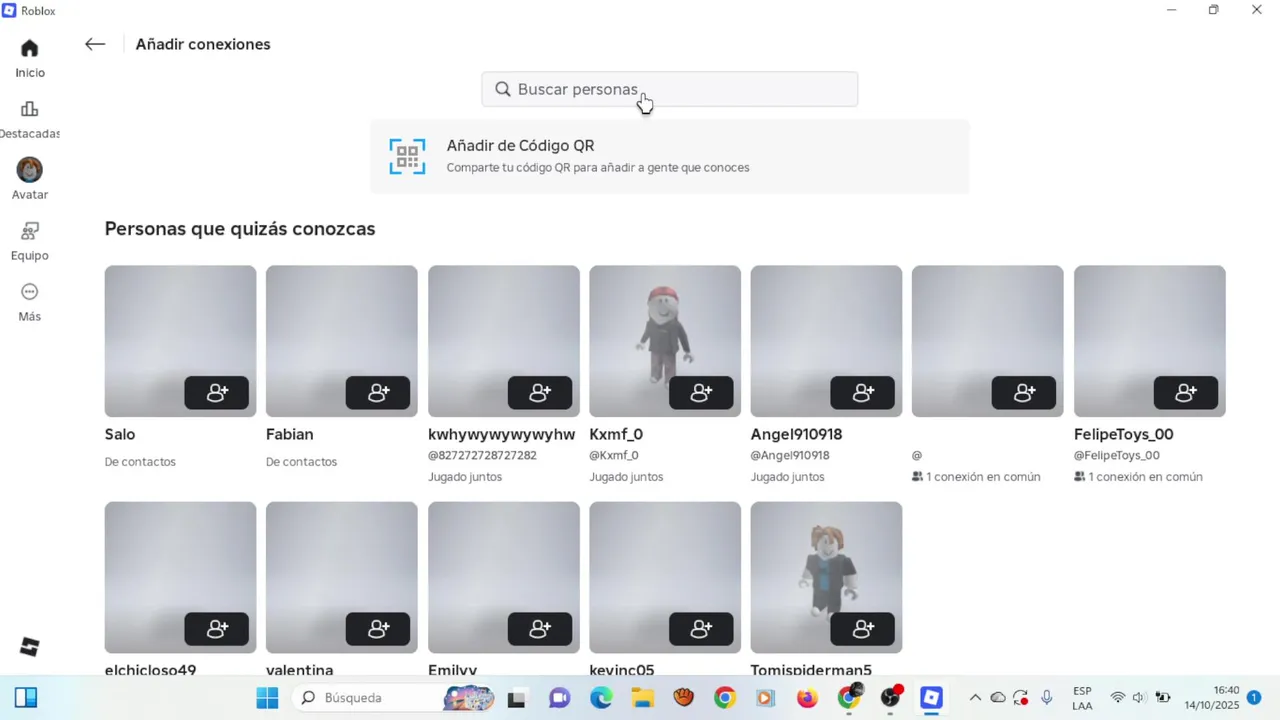Add kwhywywywywyhw as a connection
Viewport: 1280px width, 720px height.
pyautogui.click(x=540, y=393)
